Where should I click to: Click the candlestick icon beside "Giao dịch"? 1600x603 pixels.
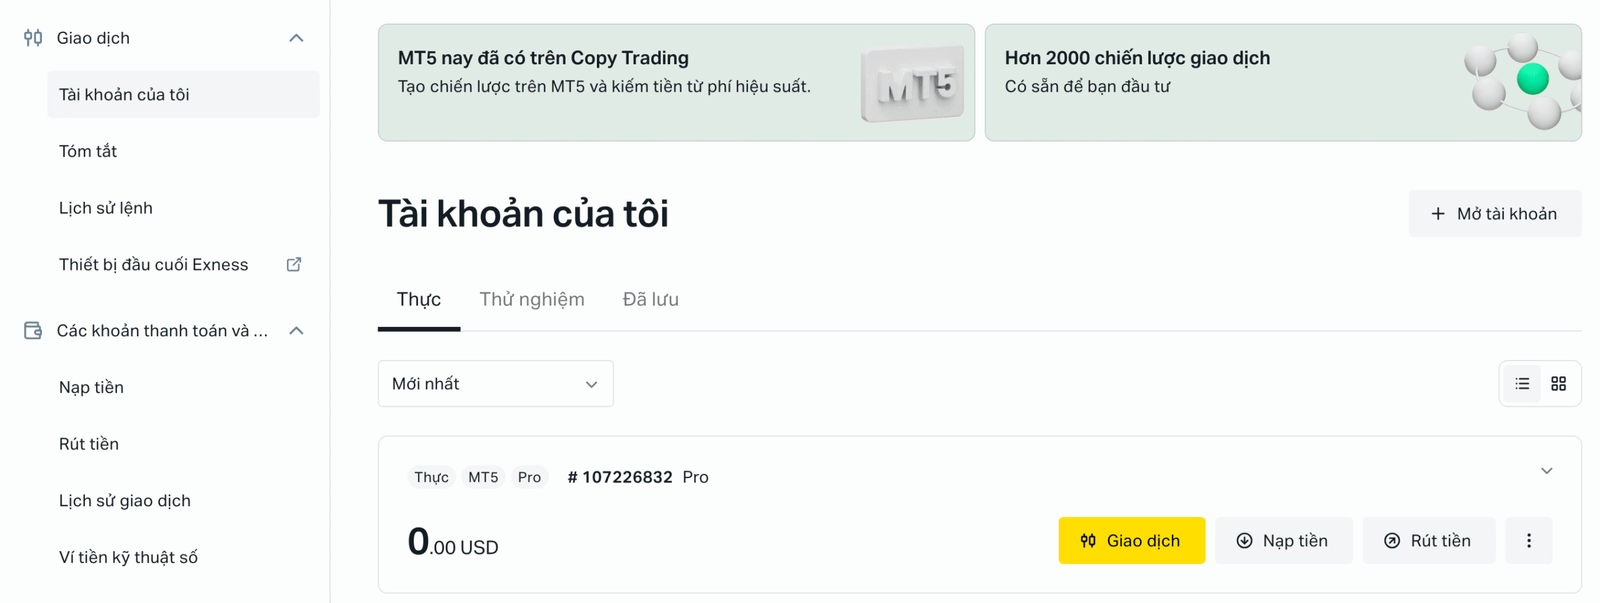(31, 37)
